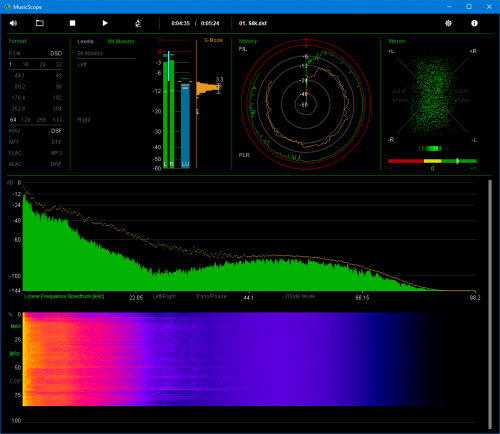
Task: Click the 64 DSD rate value
Action: pos(13,120)
